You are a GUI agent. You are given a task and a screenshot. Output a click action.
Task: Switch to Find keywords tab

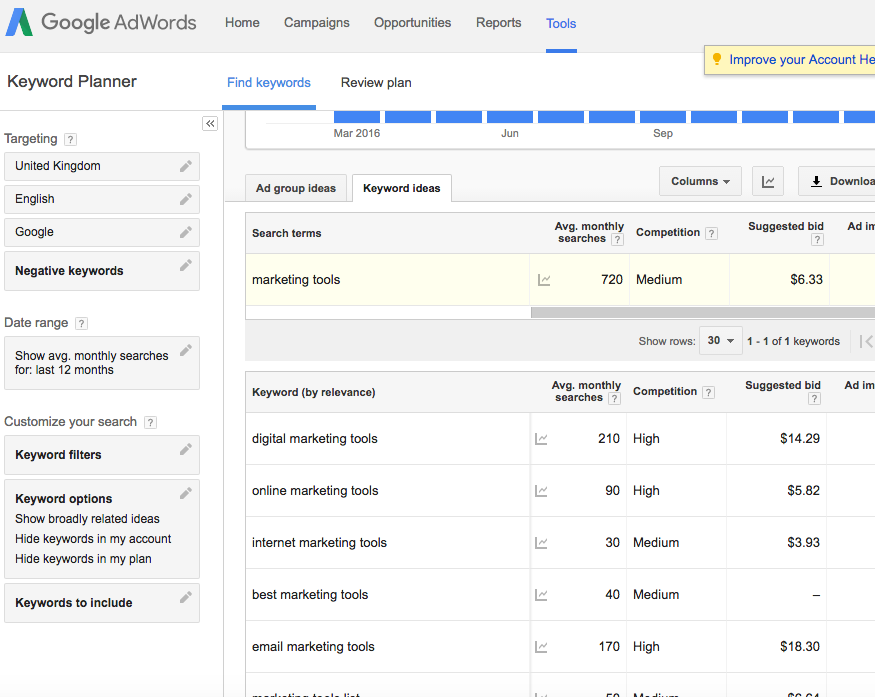coord(268,83)
